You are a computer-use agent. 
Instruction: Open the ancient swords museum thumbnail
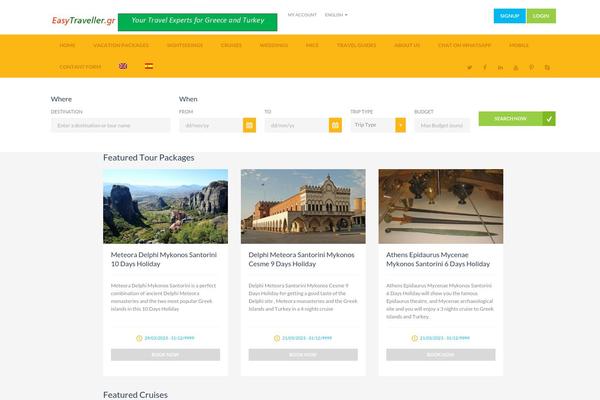pos(441,206)
